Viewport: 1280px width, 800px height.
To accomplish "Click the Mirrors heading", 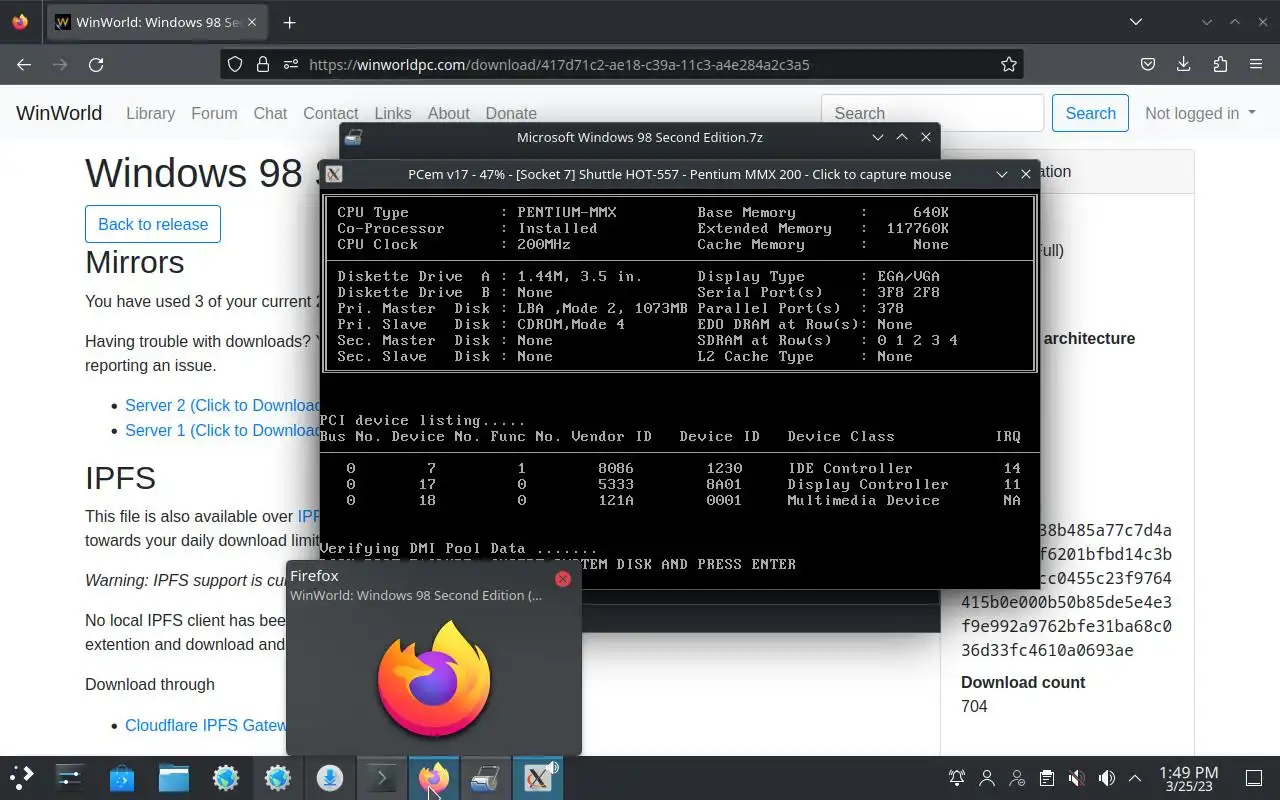I will click(135, 262).
